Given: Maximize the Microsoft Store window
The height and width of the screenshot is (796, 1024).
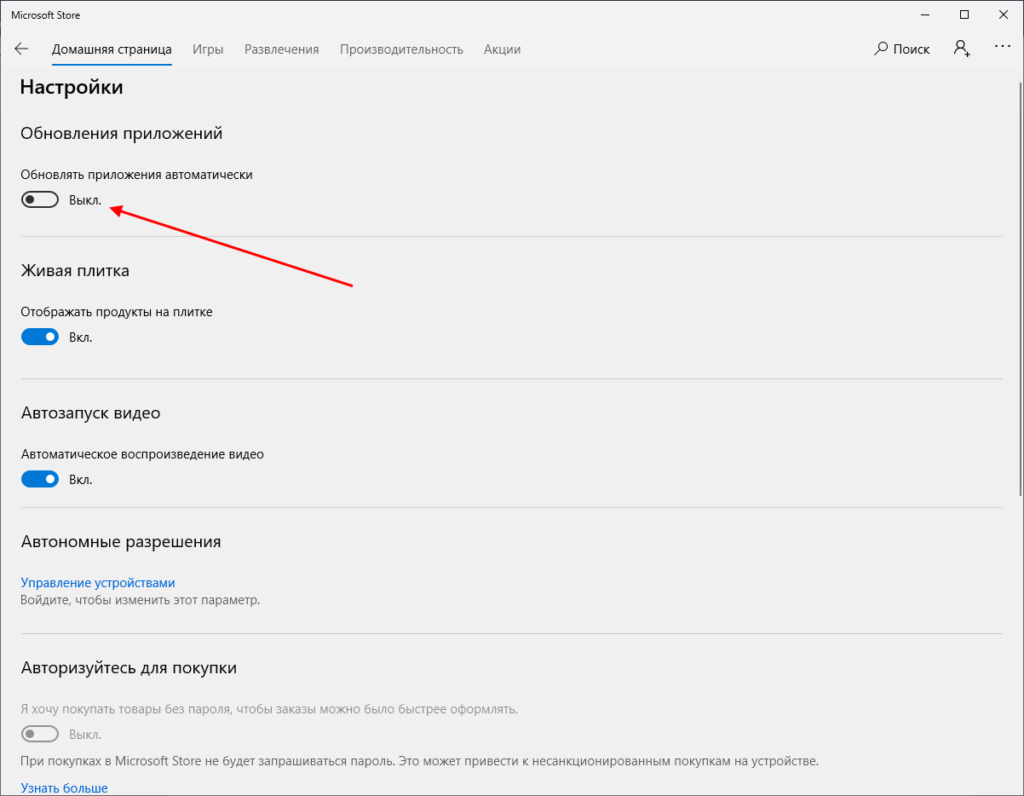Looking at the screenshot, I should click(x=964, y=14).
